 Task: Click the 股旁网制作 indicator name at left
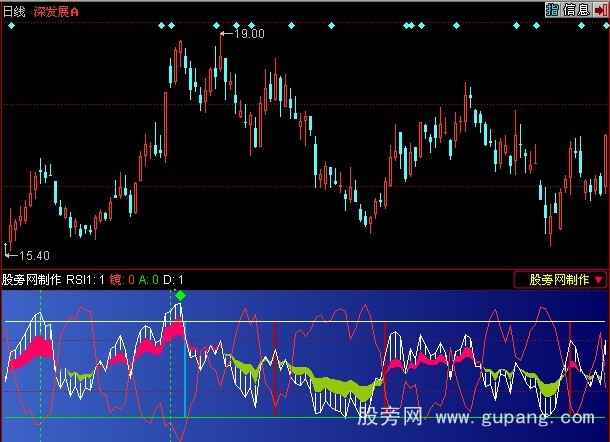(x=32, y=279)
